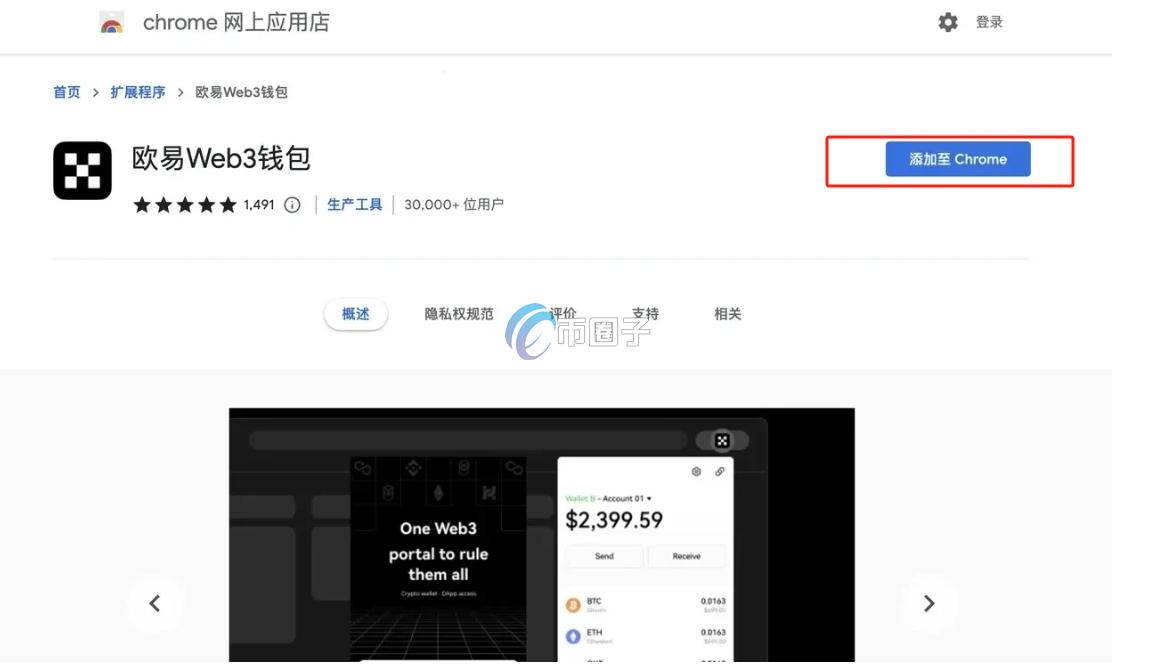Click the 添加至 Chrome button

tap(957, 159)
